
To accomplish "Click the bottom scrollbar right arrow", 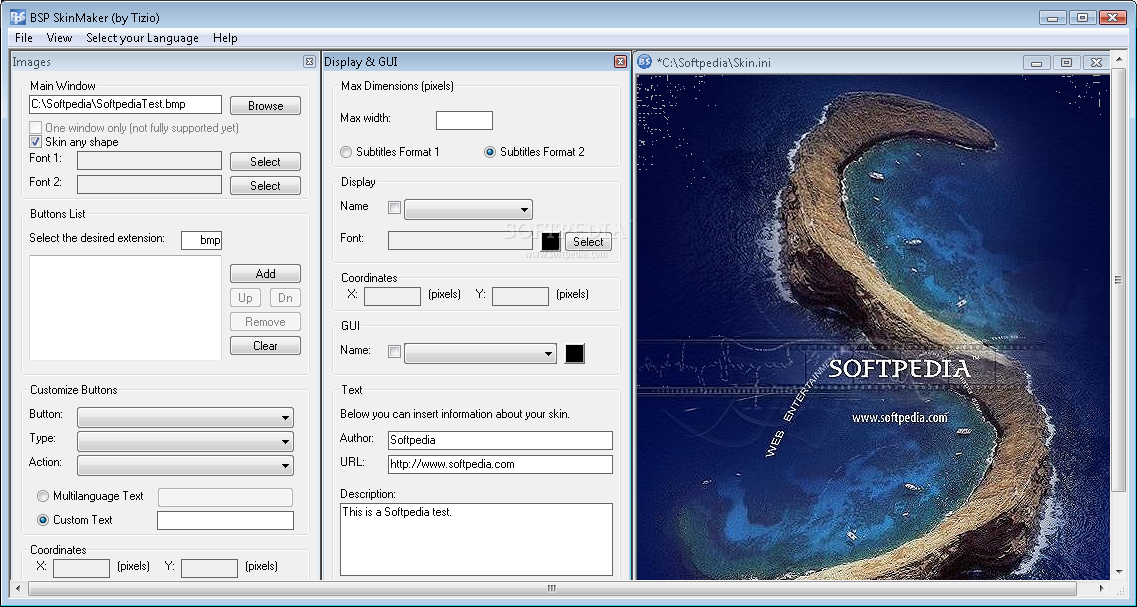I will pos(1102,588).
